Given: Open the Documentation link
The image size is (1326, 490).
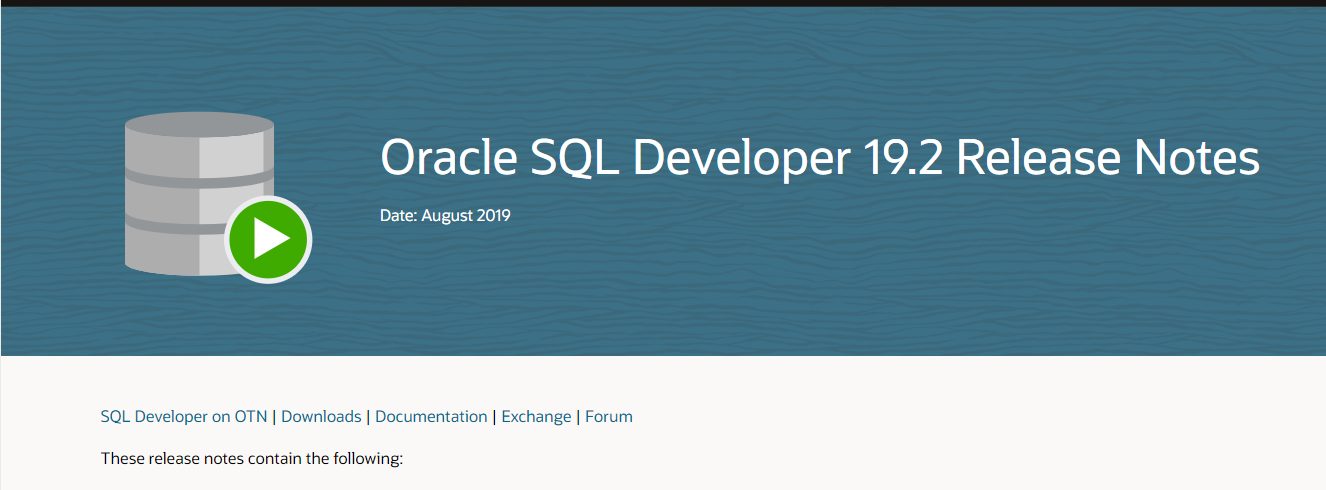Looking at the screenshot, I should click(431, 417).
